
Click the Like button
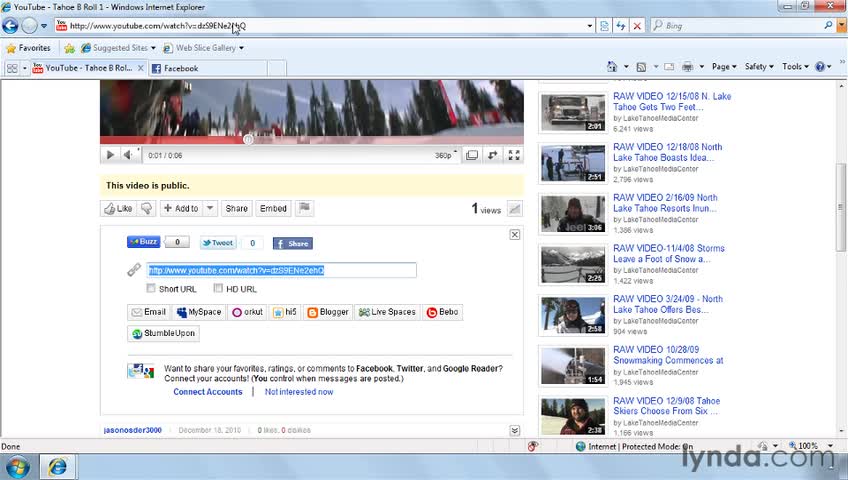point(118,208)
